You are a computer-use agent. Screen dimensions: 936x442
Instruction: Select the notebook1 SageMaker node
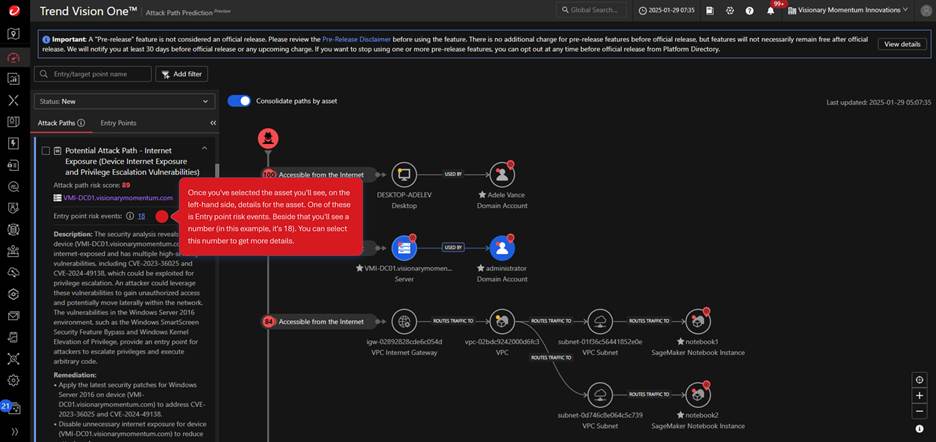[698, 321]
